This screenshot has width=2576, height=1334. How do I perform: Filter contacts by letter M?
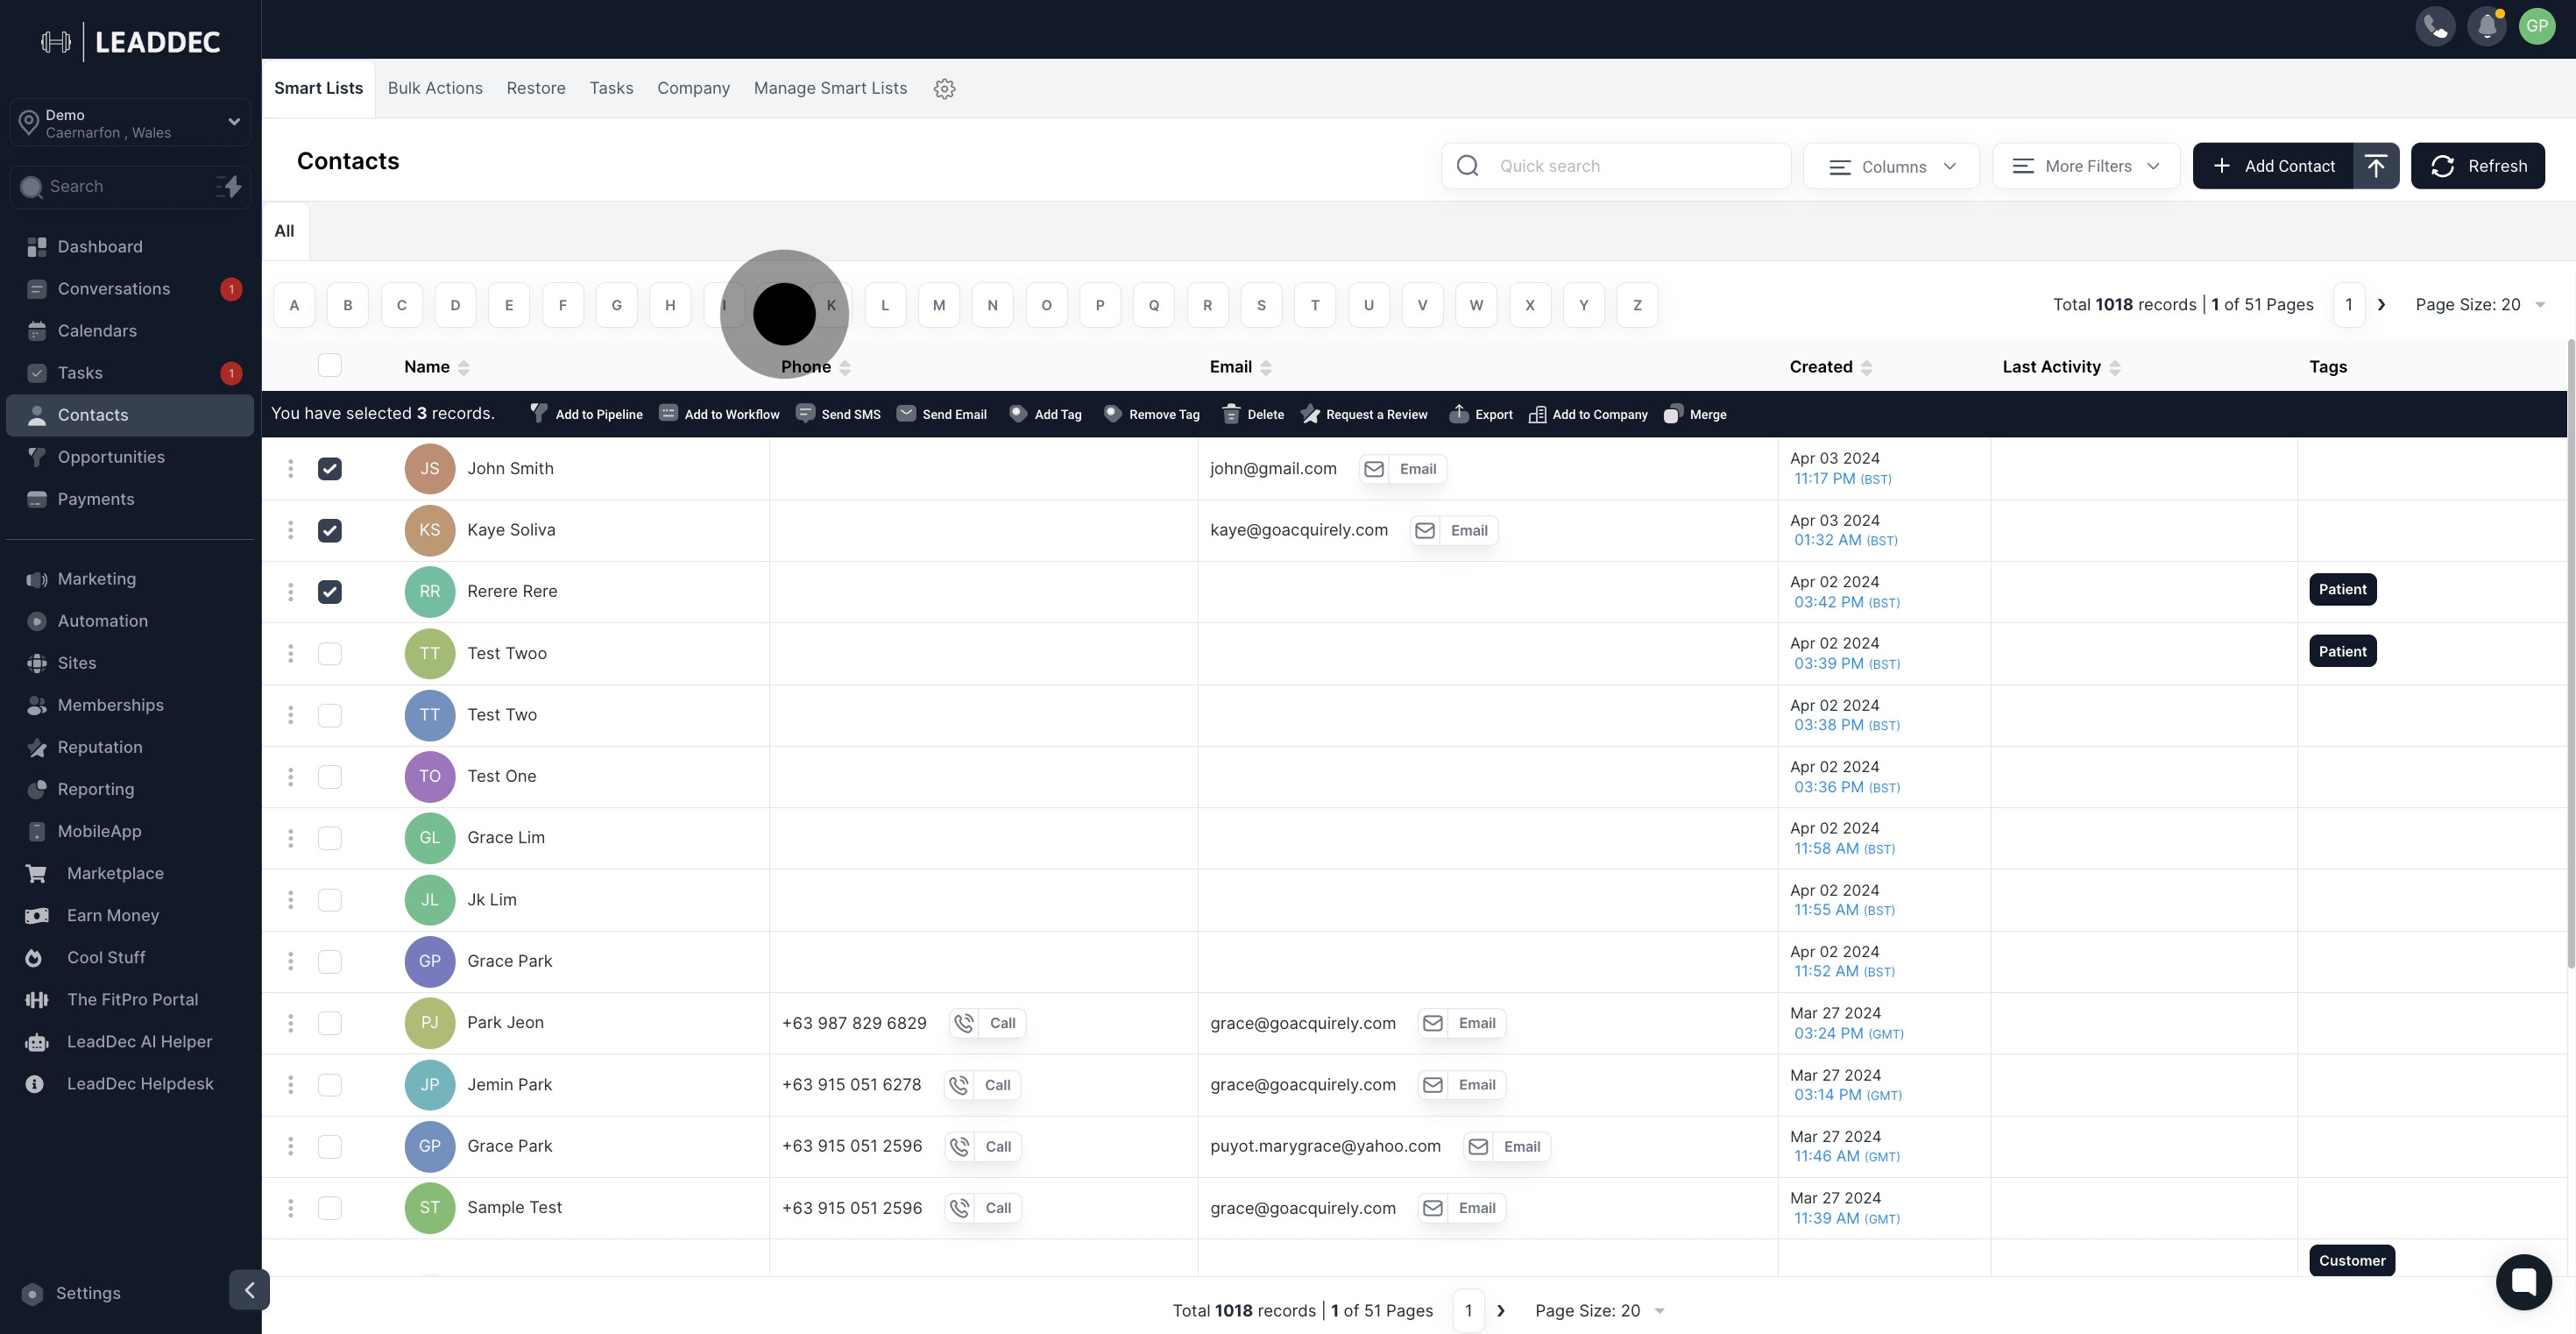(938, 305)
